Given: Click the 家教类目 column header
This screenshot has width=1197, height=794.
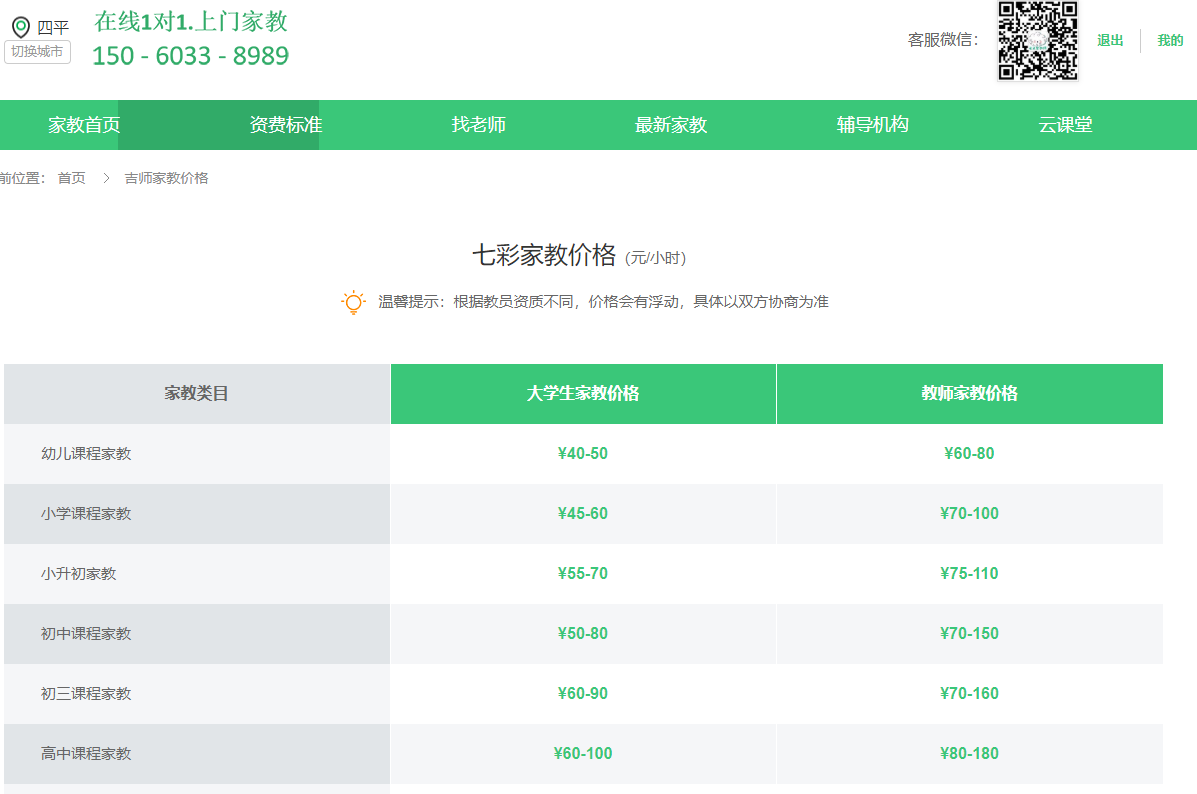Looking at the screenshot, I should point(196,393).
